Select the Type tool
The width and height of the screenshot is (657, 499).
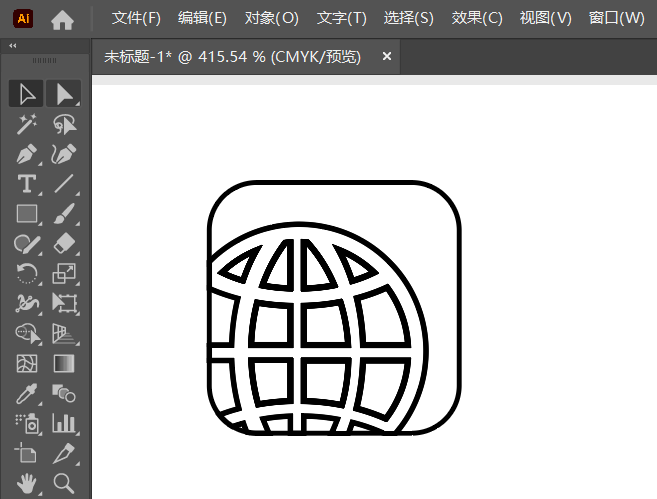pos(27,184)
